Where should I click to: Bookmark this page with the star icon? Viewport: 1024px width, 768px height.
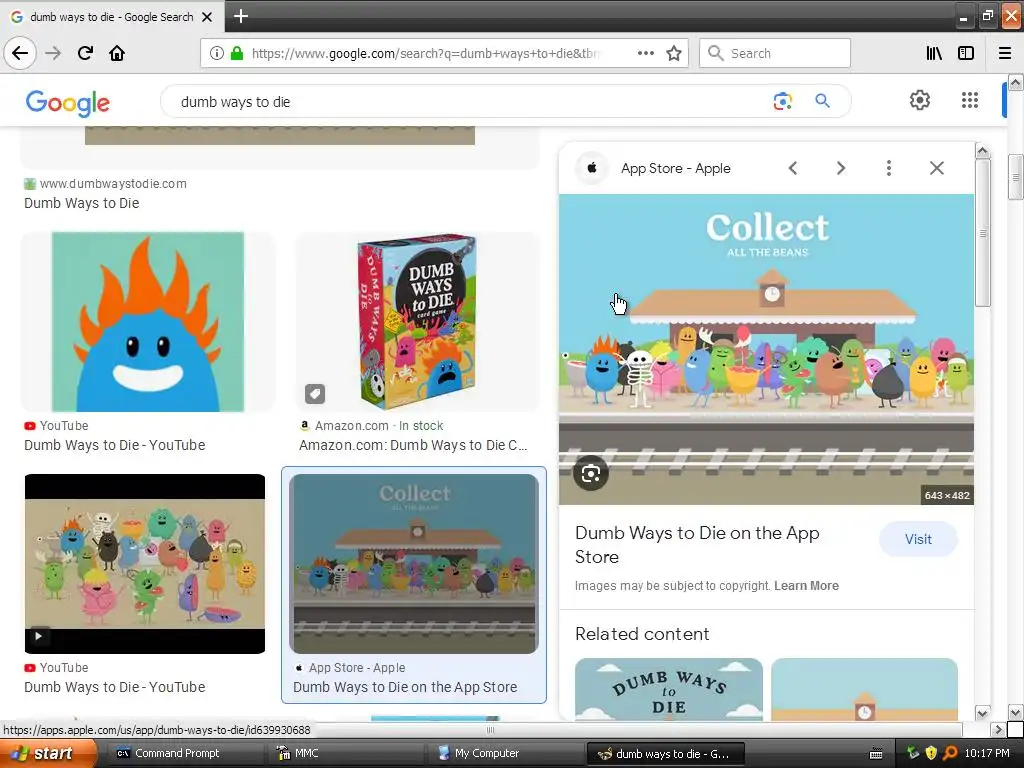coord(674,53)
